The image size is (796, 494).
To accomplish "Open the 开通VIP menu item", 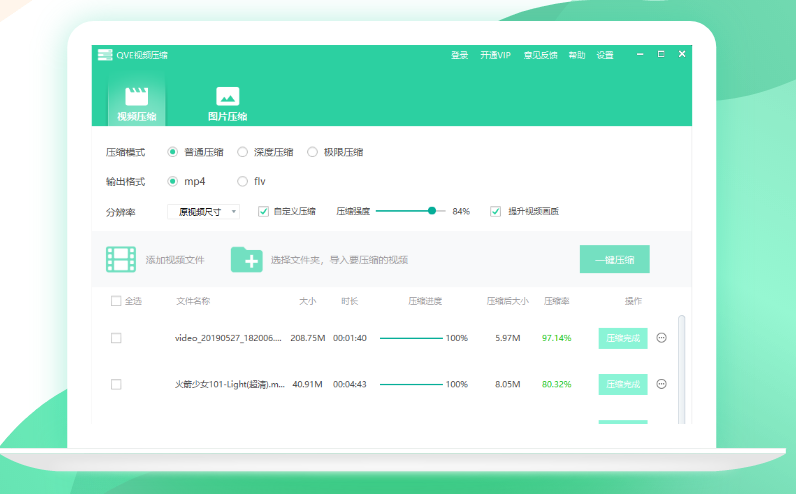I will 495,55.
